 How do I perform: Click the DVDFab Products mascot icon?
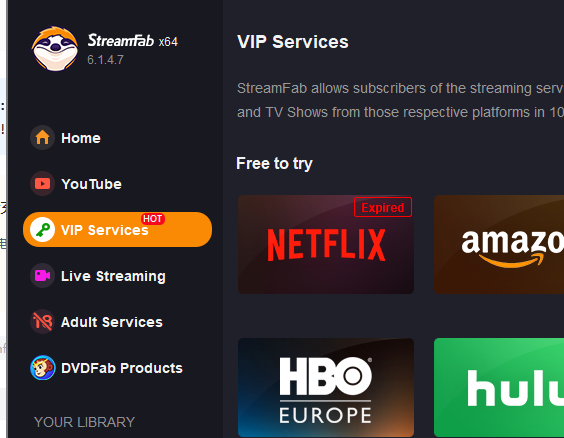[42, 368]
